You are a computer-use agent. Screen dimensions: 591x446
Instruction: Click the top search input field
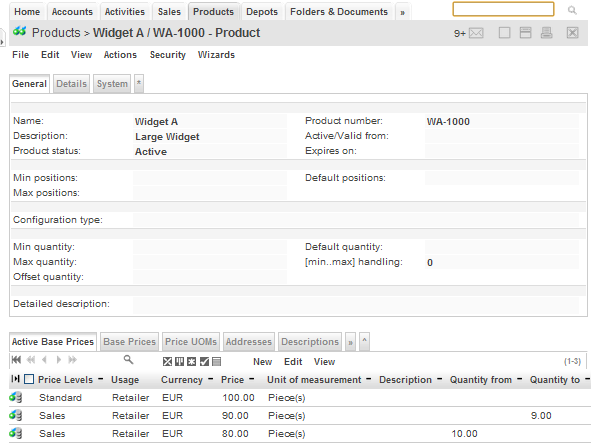point(503,9)
